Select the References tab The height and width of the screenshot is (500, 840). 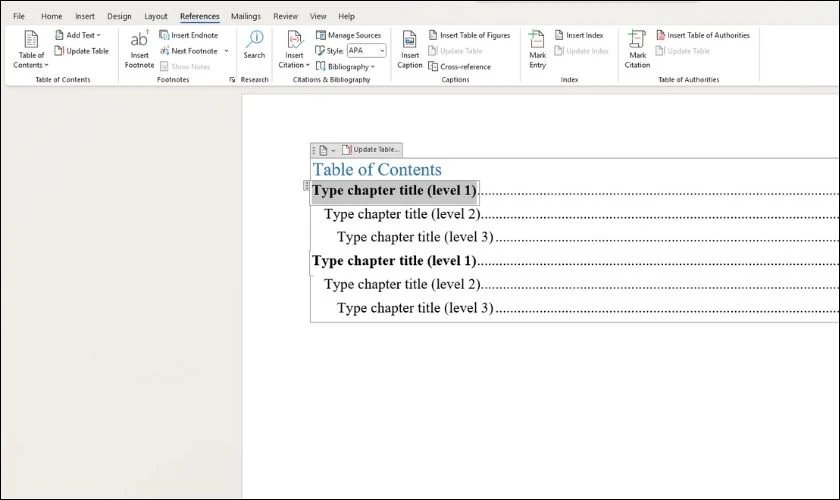(200, 16)
